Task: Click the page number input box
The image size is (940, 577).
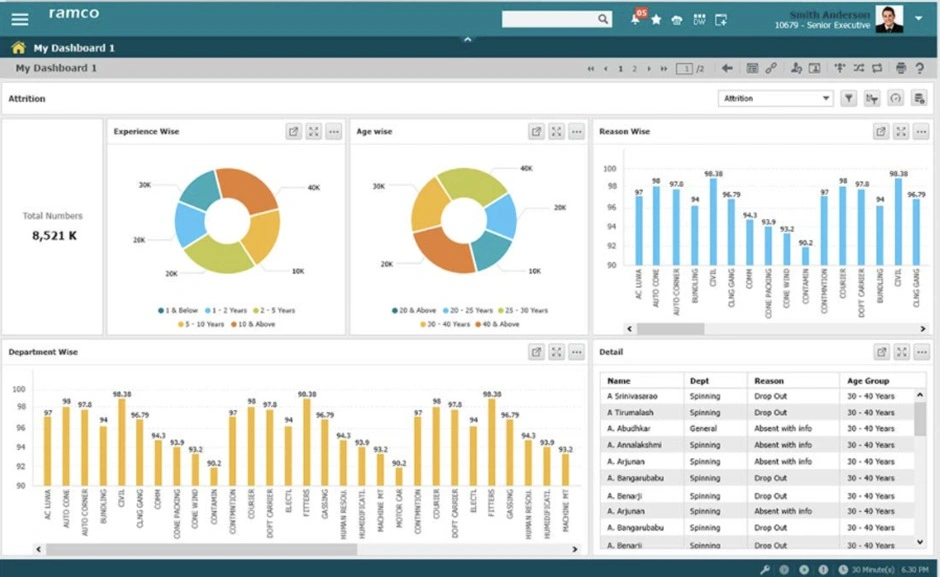Action: pos(684,68)
